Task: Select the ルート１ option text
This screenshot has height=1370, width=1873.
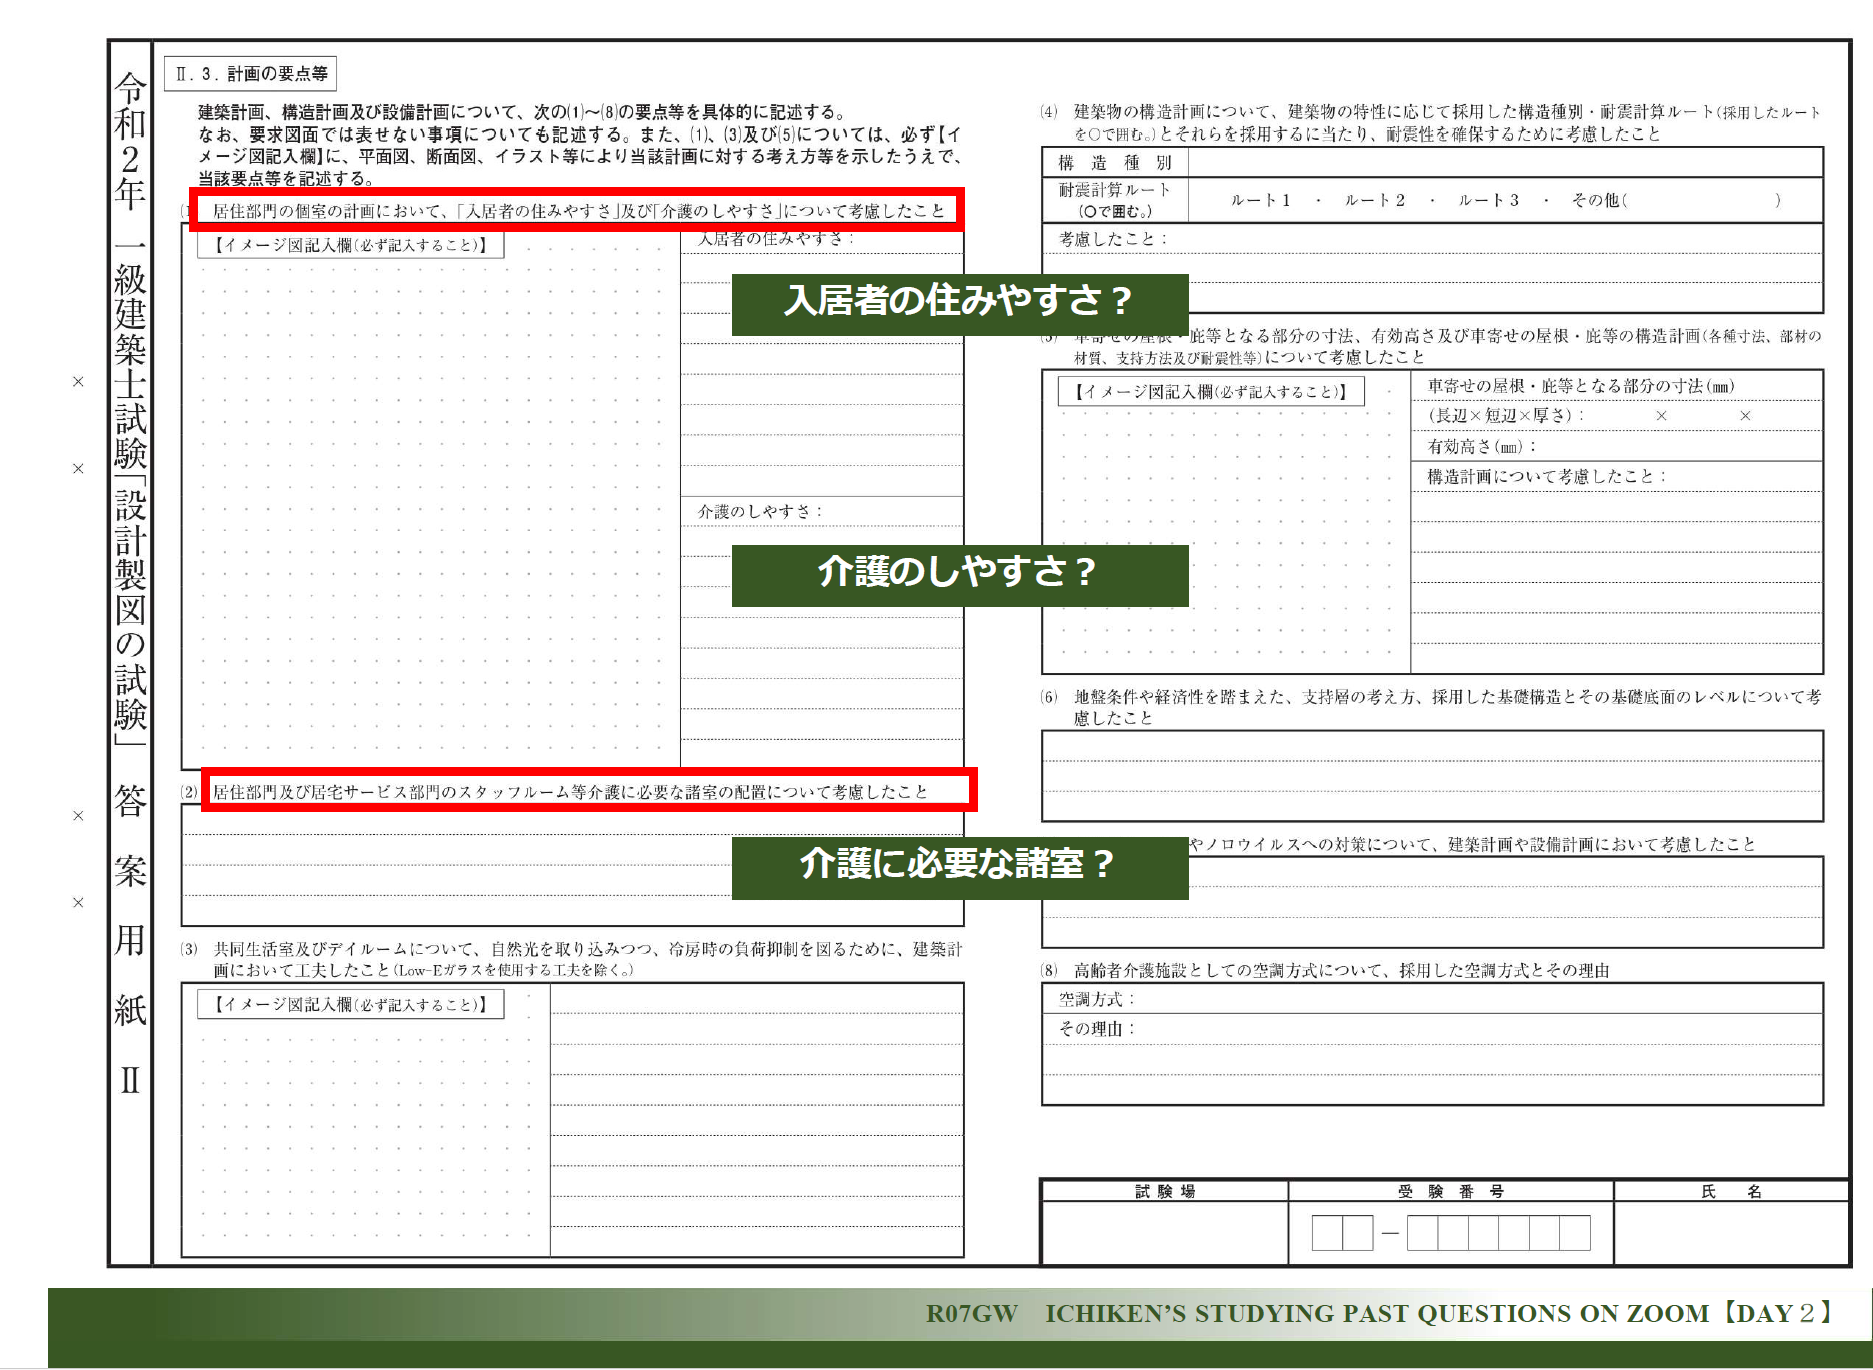Action: click(x=1260, y=200)
